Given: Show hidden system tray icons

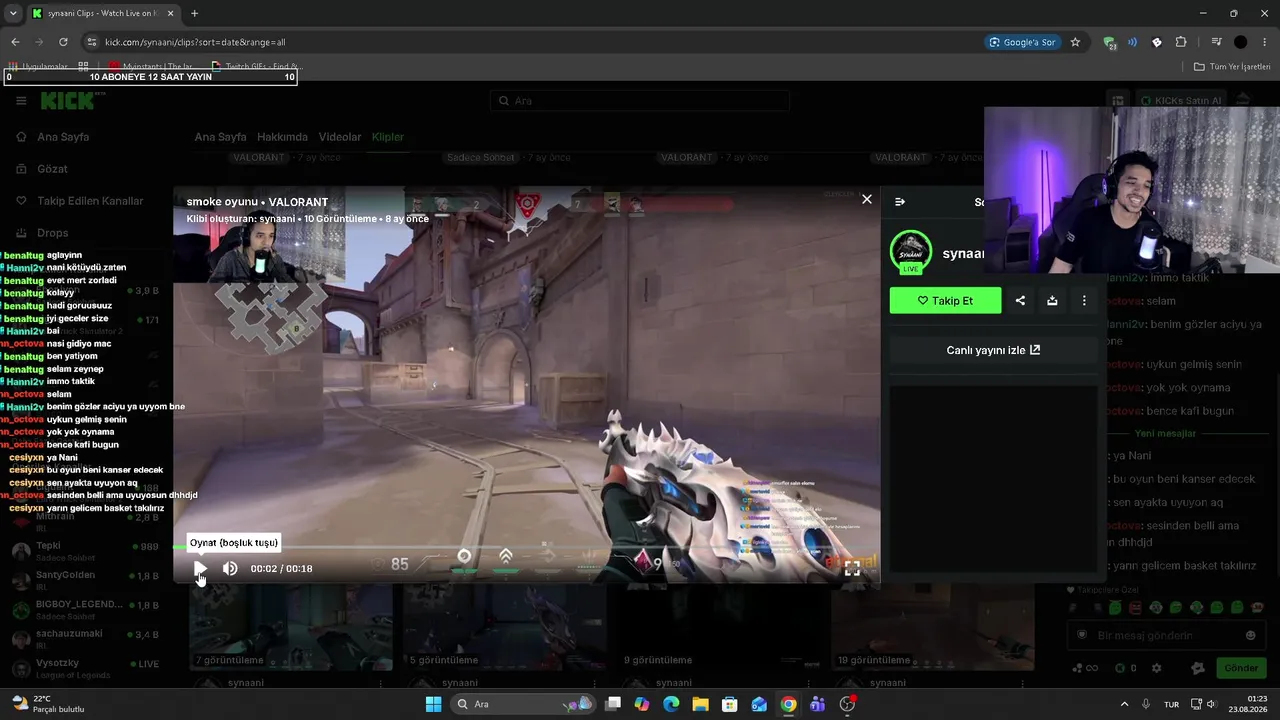Looking at the screenshot, I should click(1124, 704).
